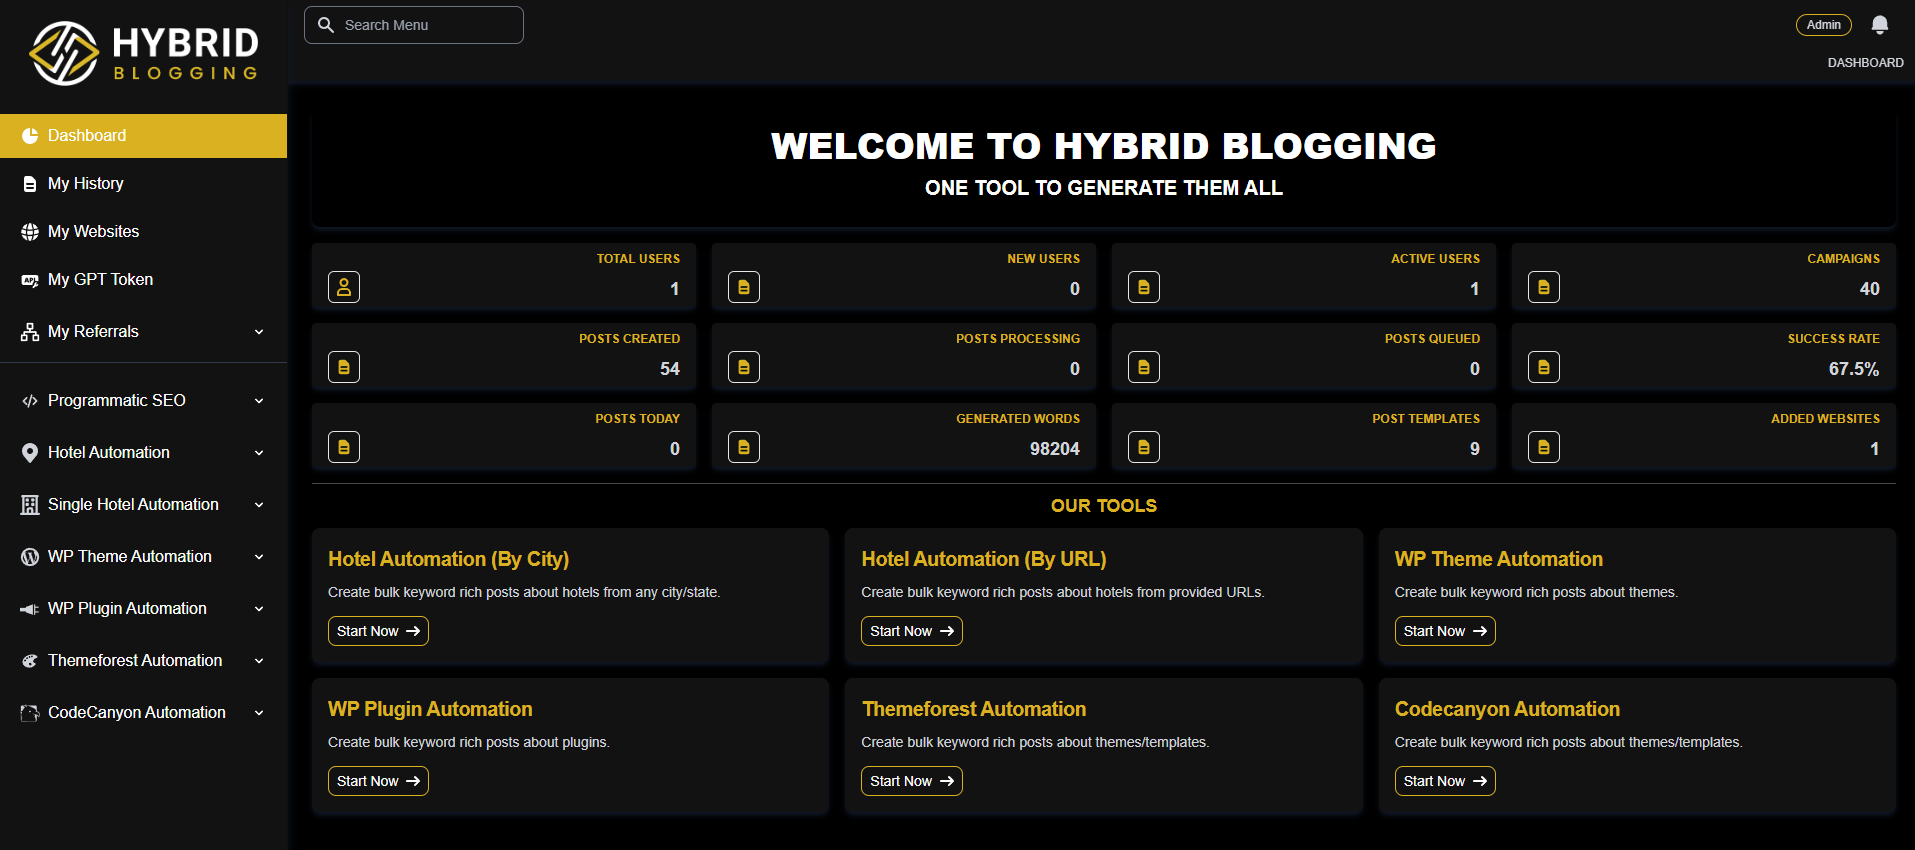
Task: Expand CodeCanyon Automation chevron
Action: (259, 713)
